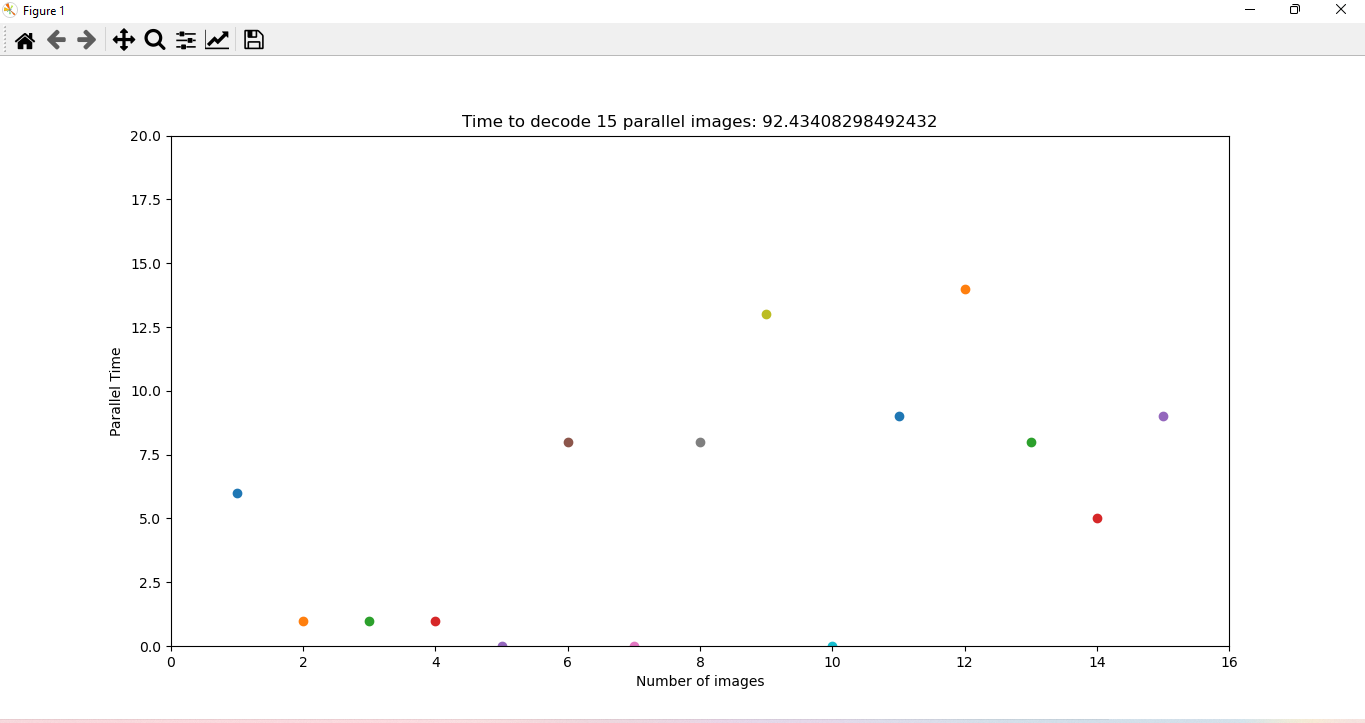Click the "Number of images" axis label

(699, 681)
